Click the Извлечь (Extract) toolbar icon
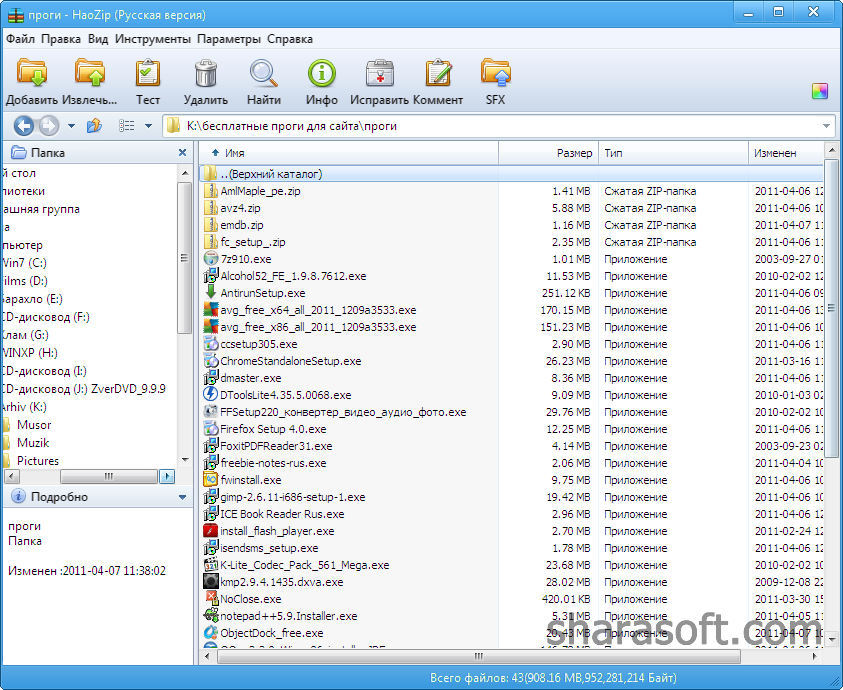843x690 pixels. click(90, 73)
